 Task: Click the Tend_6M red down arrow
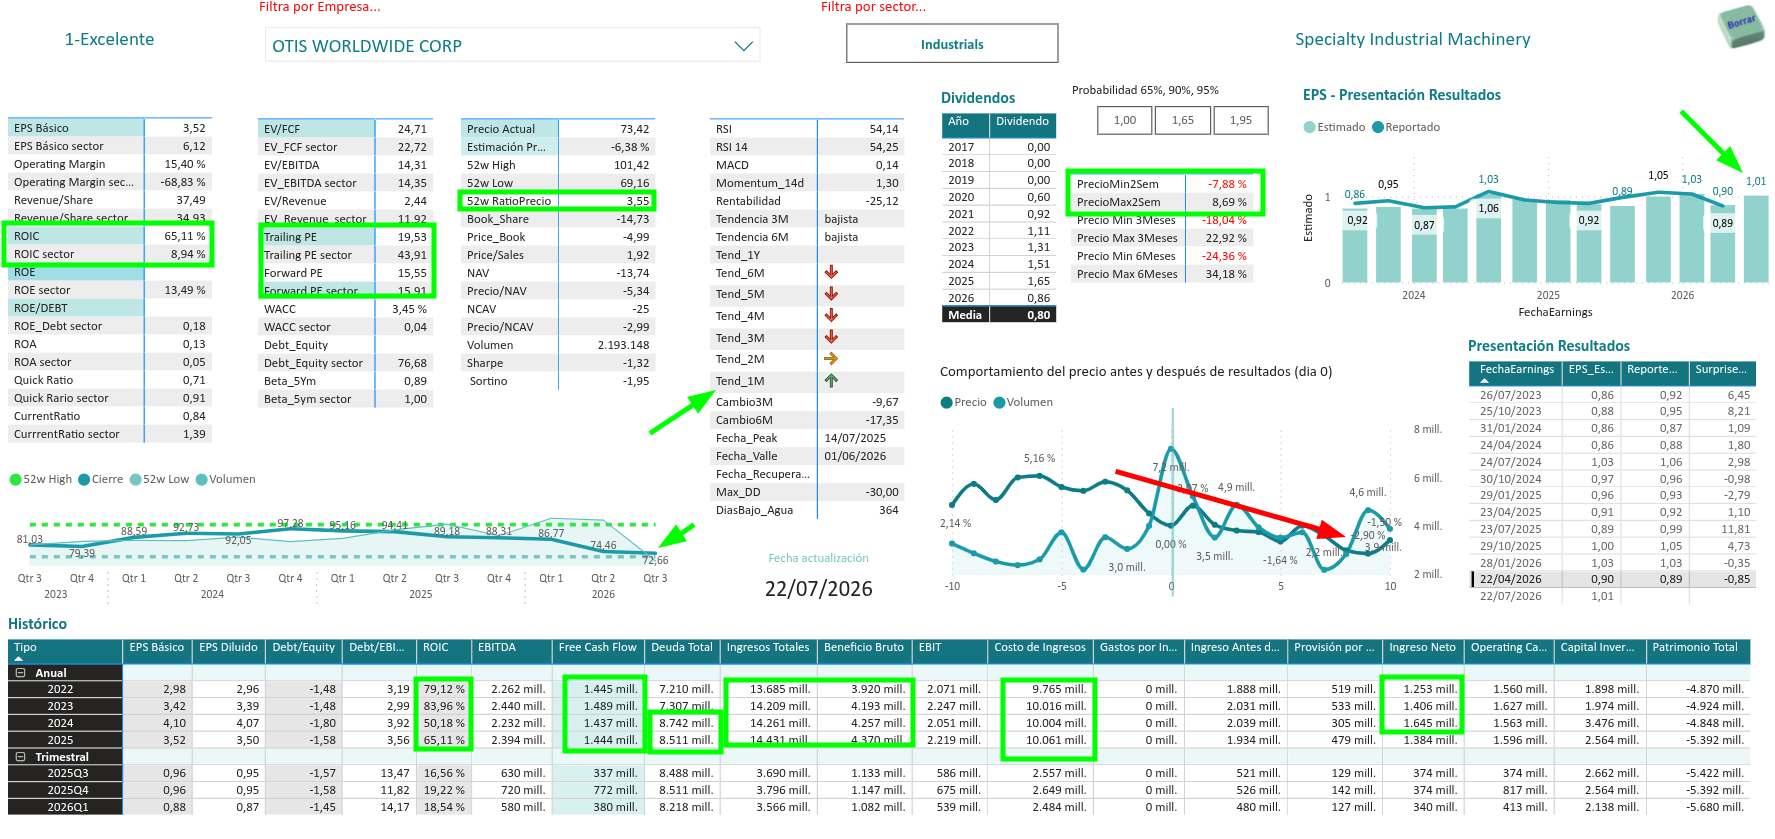pos(831,273)
